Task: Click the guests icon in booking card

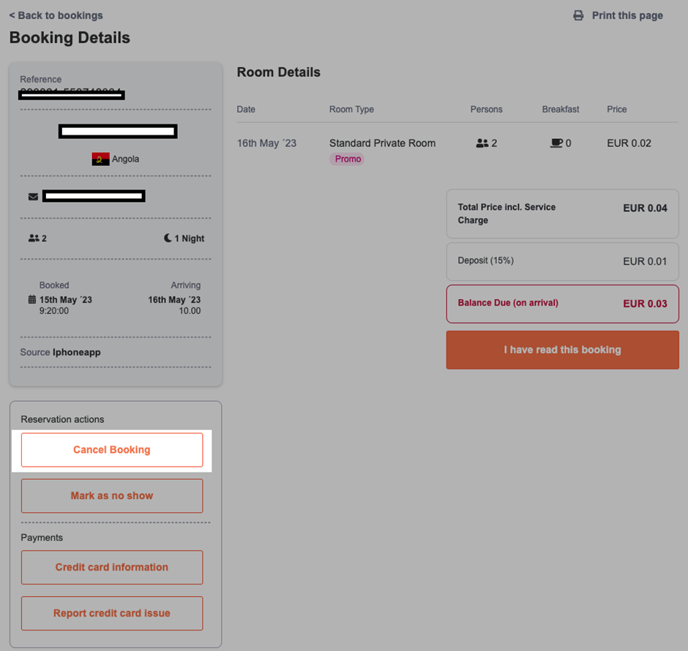Action: pyautogui.click(x=34, y=238)
